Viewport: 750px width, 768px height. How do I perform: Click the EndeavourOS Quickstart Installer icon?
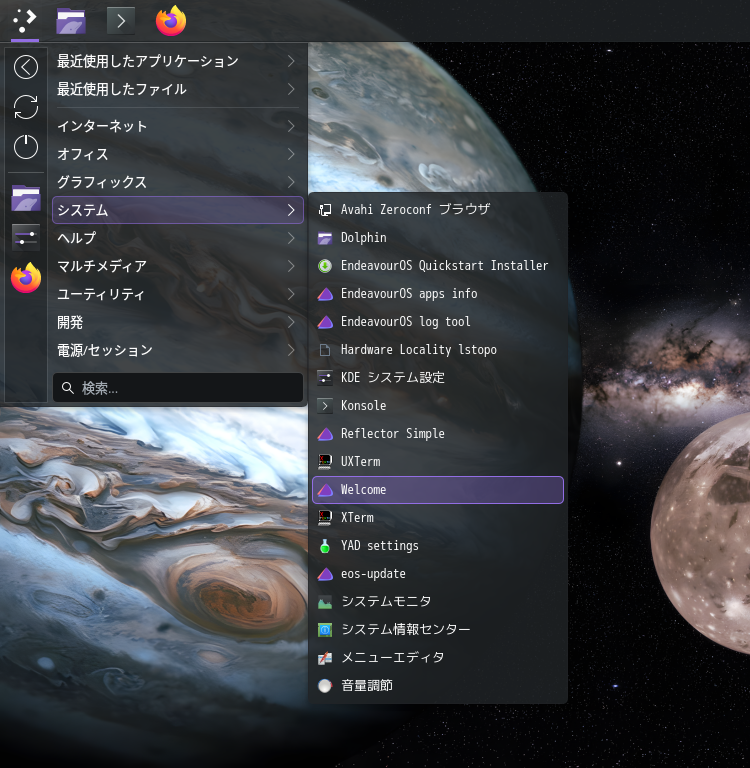325,266
